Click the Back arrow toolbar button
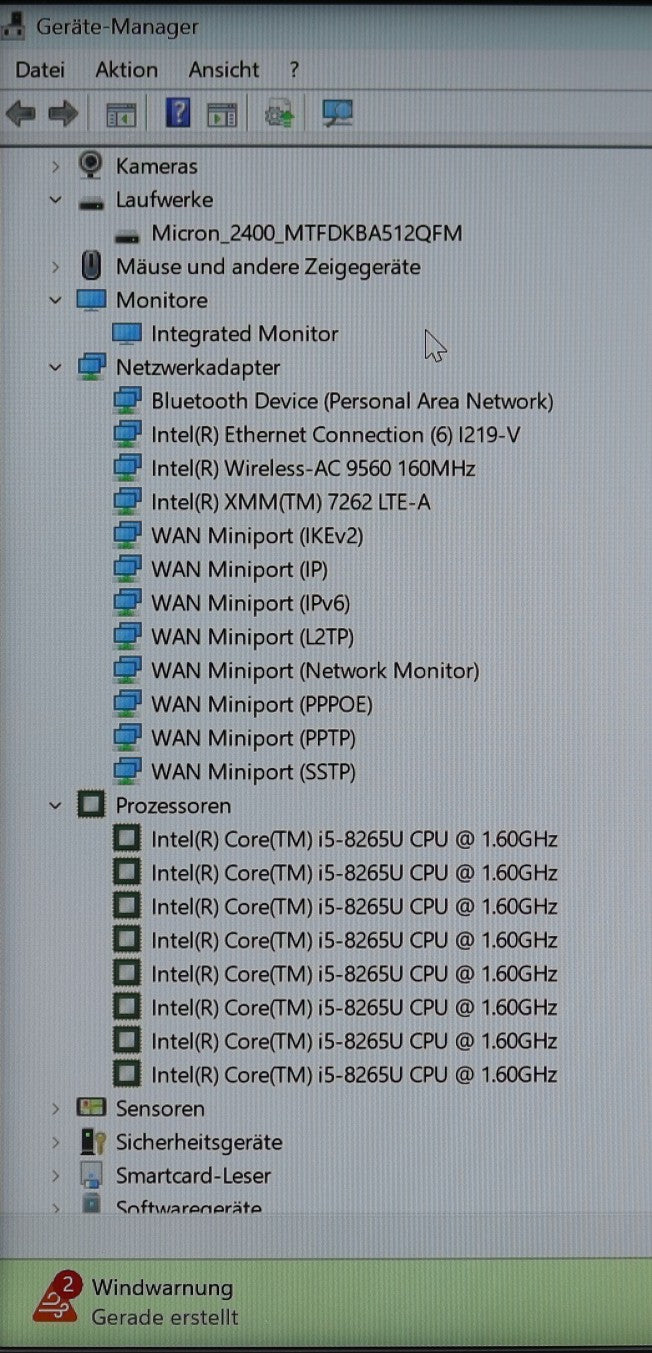This screenshot has height=1353, width=652. tap(20, 114)
